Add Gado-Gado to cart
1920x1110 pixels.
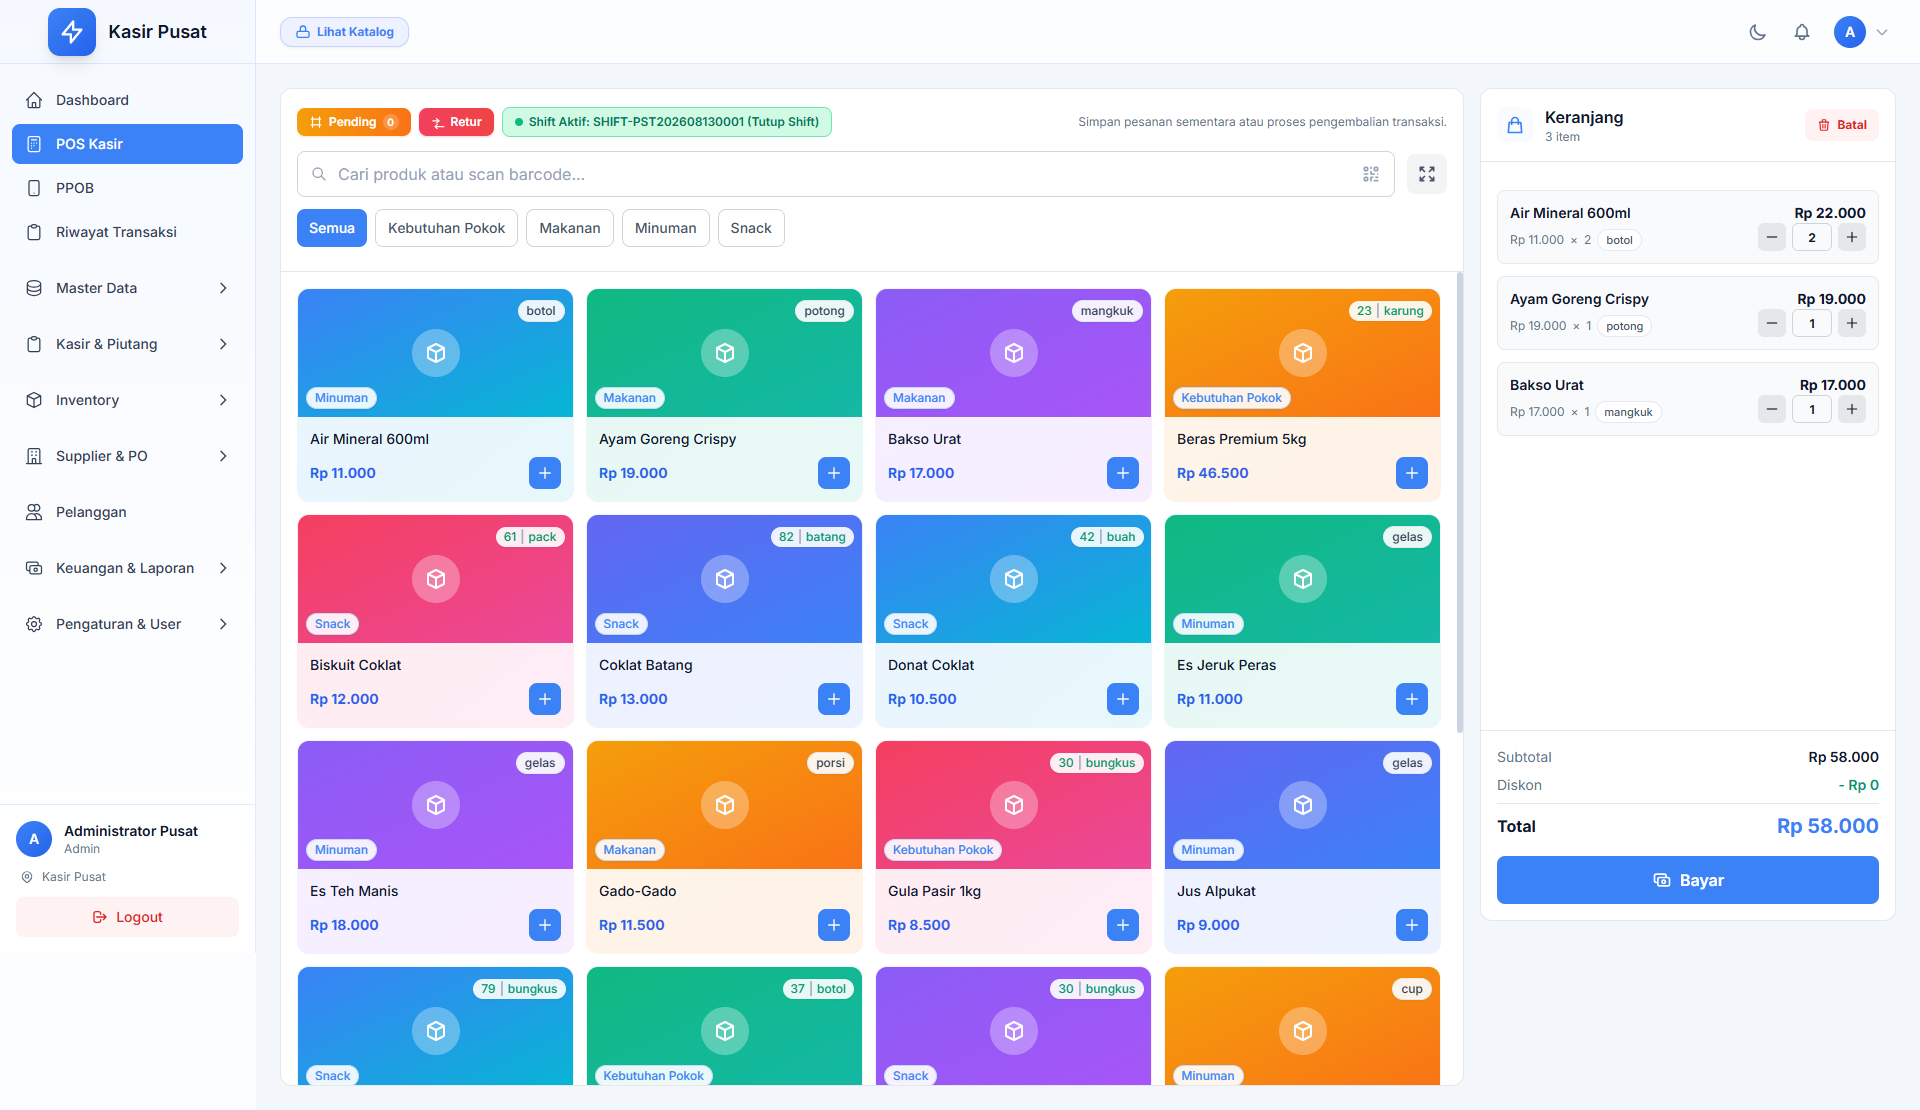click(834, 925)
